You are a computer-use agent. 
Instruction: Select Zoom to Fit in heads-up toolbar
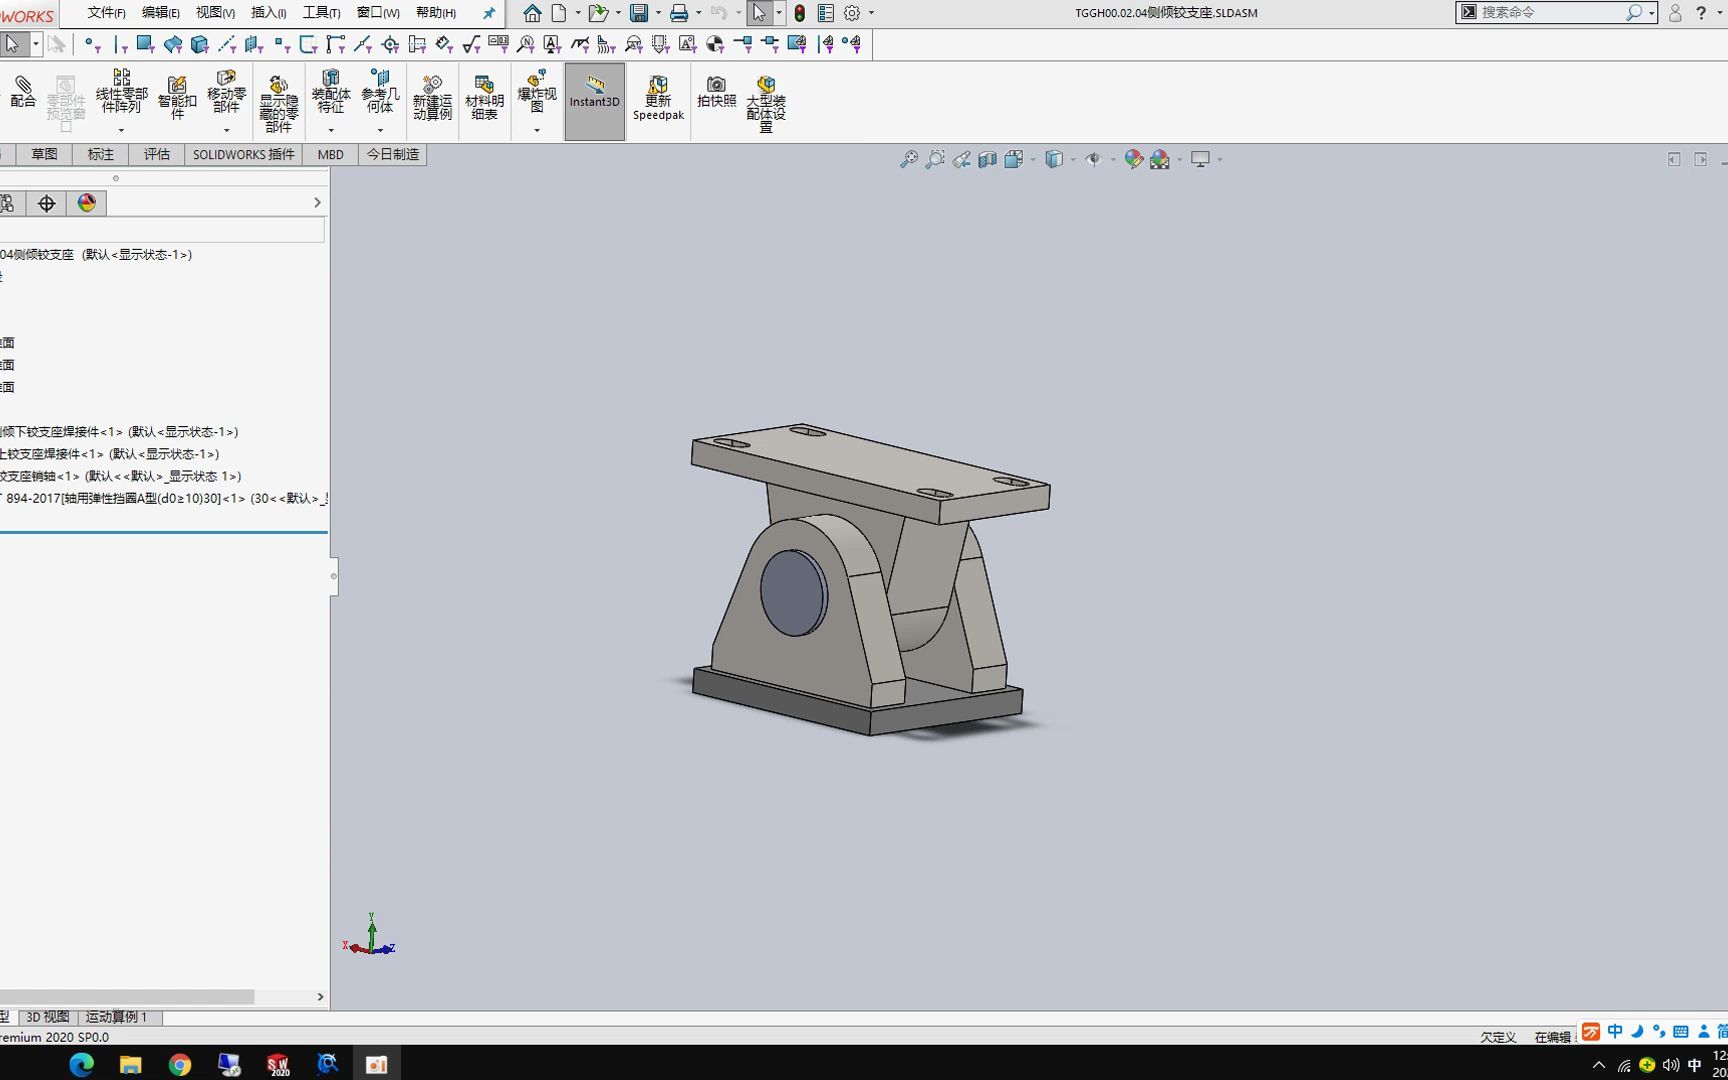click(908, 159)
